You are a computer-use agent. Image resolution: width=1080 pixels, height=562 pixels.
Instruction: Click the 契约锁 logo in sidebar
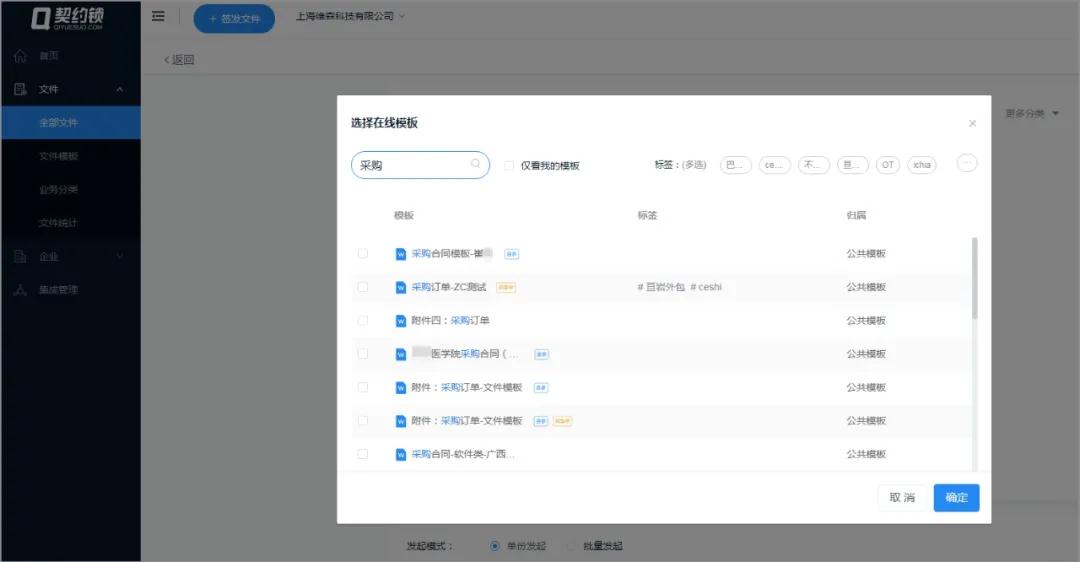tap(68, 18)
